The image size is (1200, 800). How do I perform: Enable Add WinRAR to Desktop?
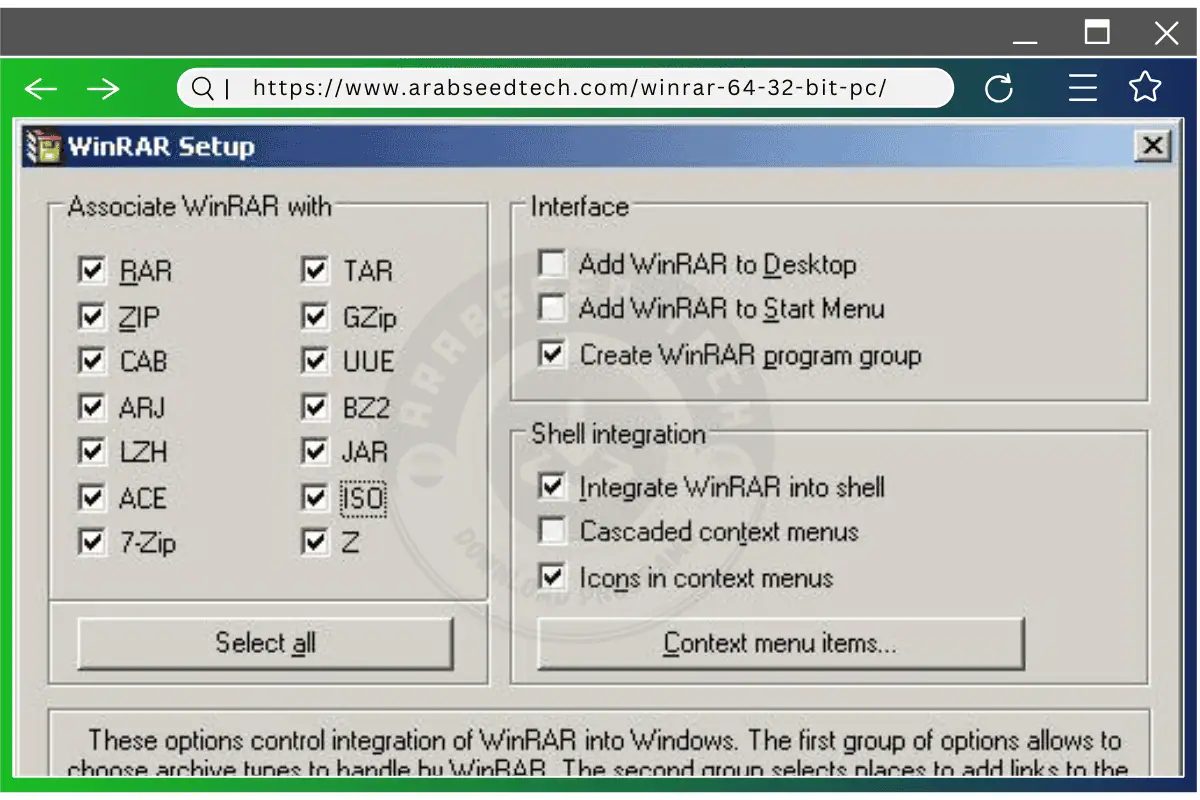coord(552,262)
